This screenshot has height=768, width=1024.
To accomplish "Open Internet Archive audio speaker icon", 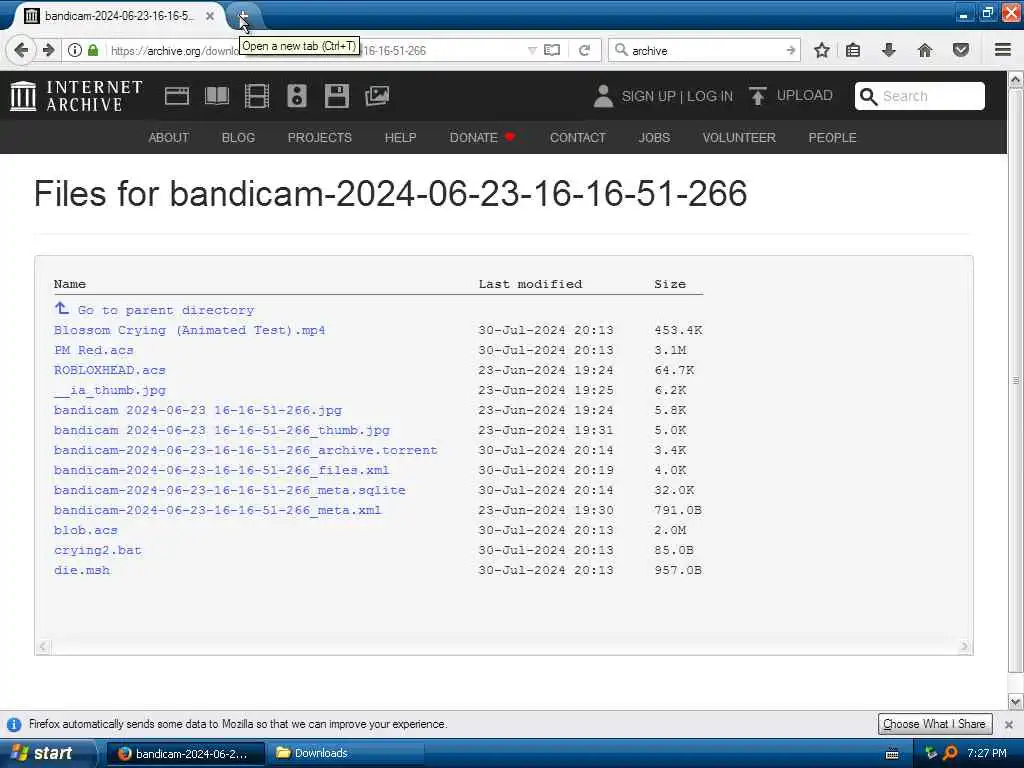I will click(296, 96).
